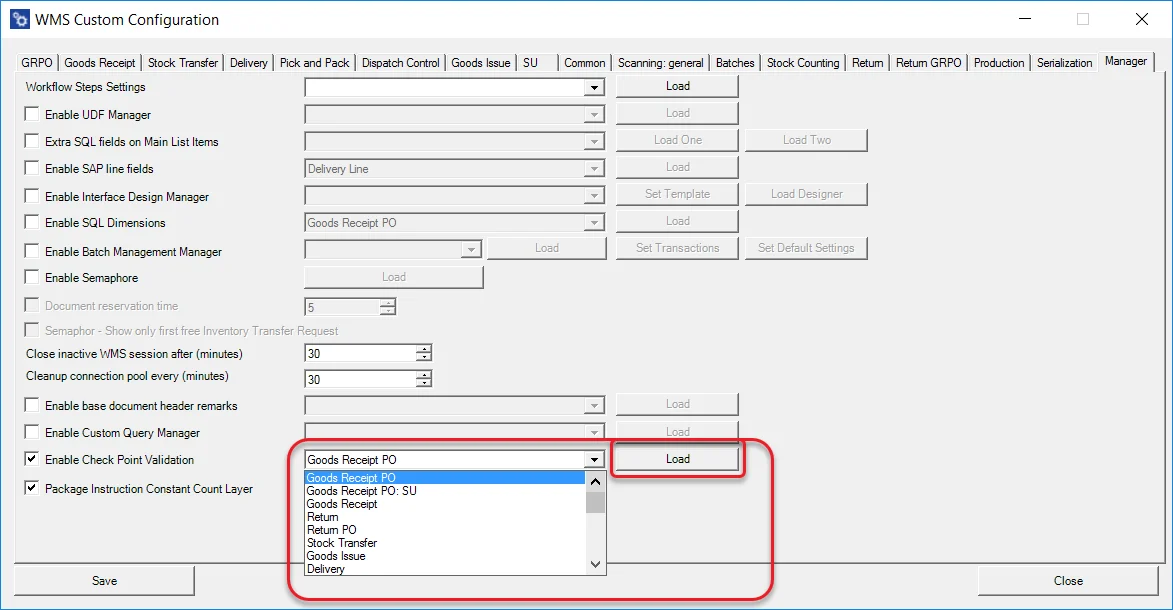Viewport: 1173px width, 610px height.
Task: Expand the Delivery Line dropdown
Action: (x=596, y=167)
